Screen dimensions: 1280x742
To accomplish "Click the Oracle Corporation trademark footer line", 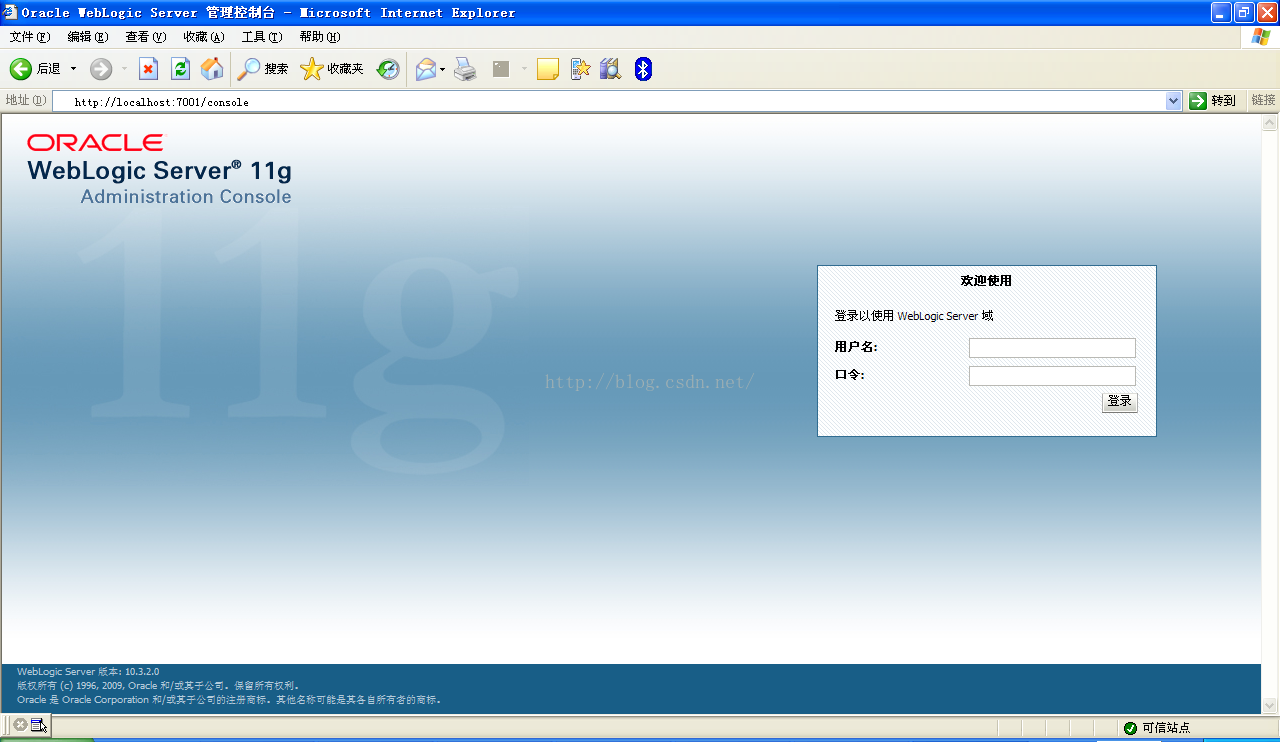I will tap(229, 700).
